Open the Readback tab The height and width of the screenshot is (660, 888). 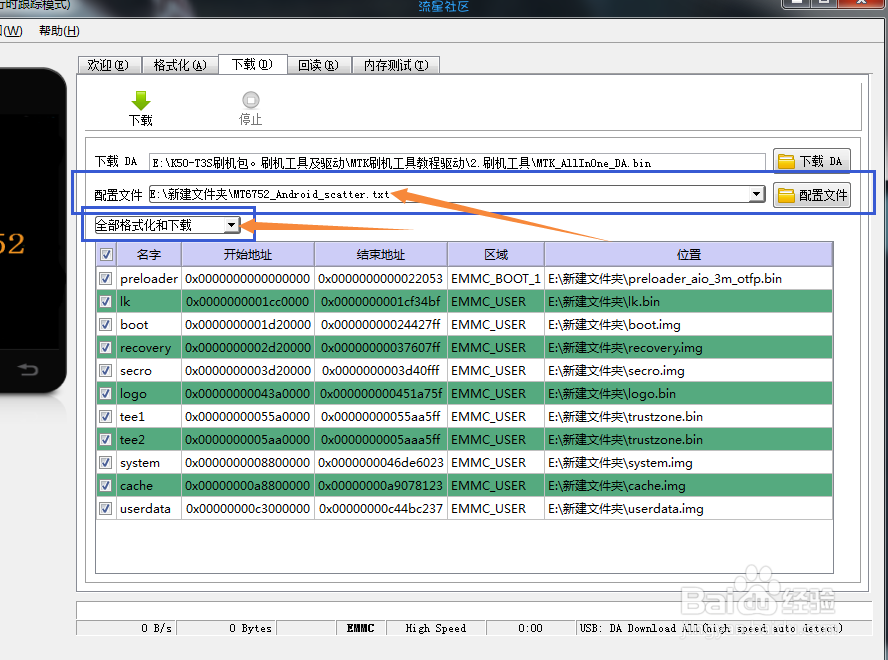318,65
